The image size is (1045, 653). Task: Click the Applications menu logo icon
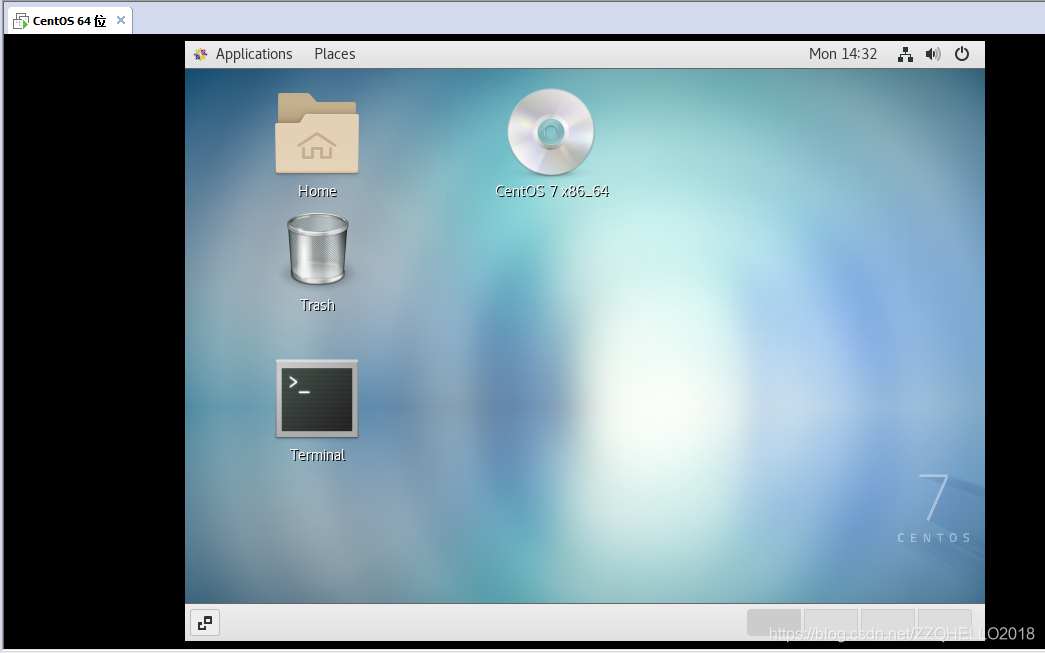click(201, 55)
